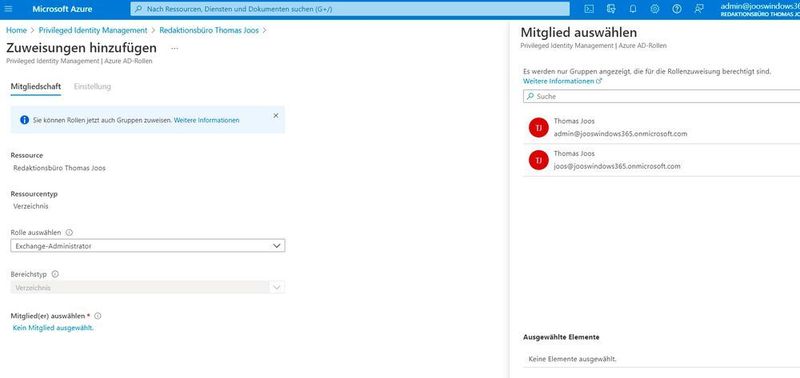This screenshot has width=800, height=378.
Task: Click the Ausgewählte Elemente heading
Action: coord(561,337)
